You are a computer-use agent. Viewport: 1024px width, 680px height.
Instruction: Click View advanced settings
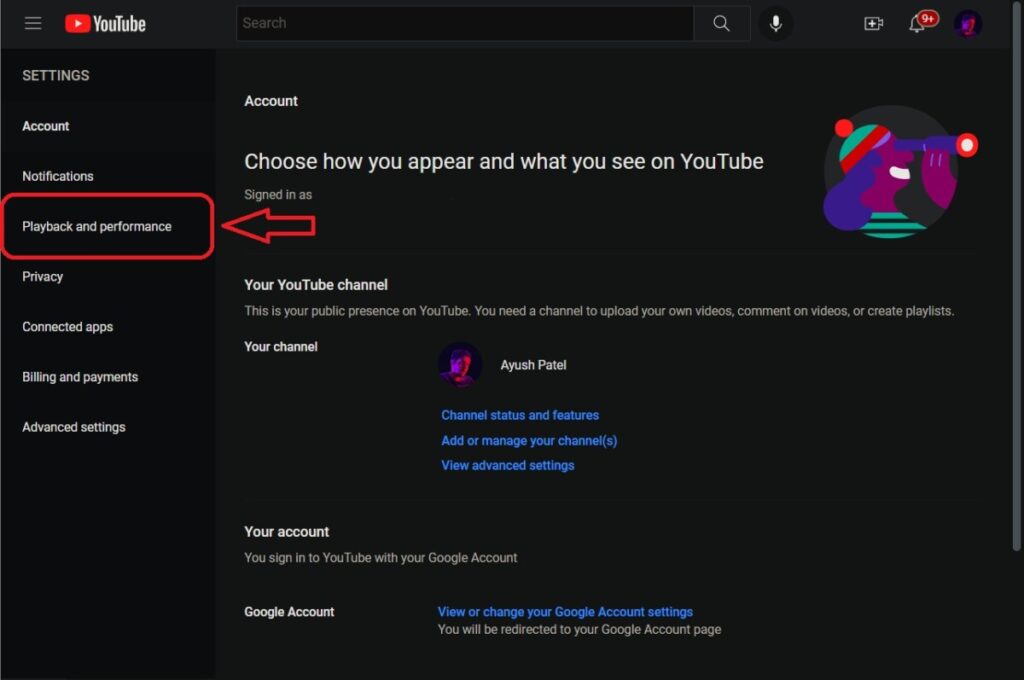pyautogui.click(x=507, y=465)
